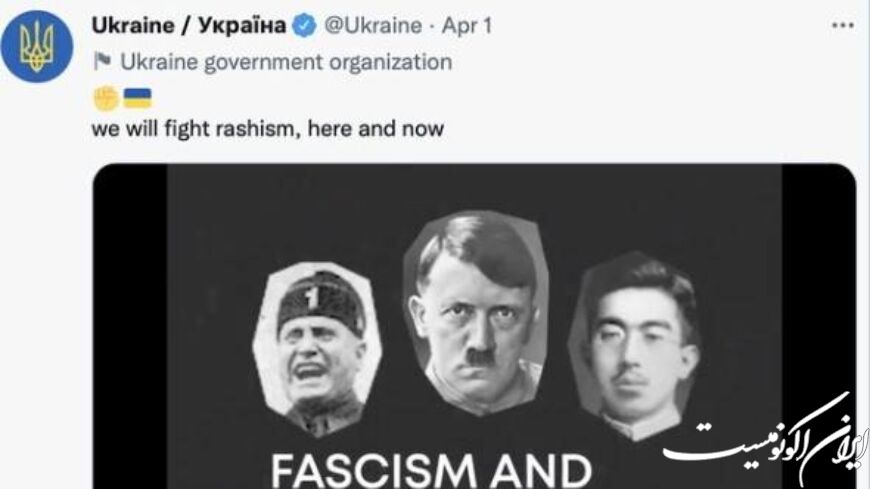Click the tweet text "here and now"
The width and height of the screenshot is (870, 489).
376,128
